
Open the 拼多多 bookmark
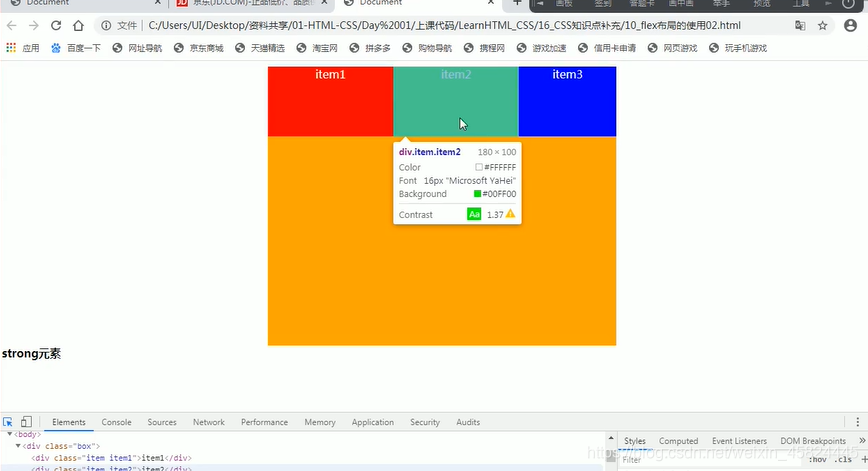(x=370, y=48)
